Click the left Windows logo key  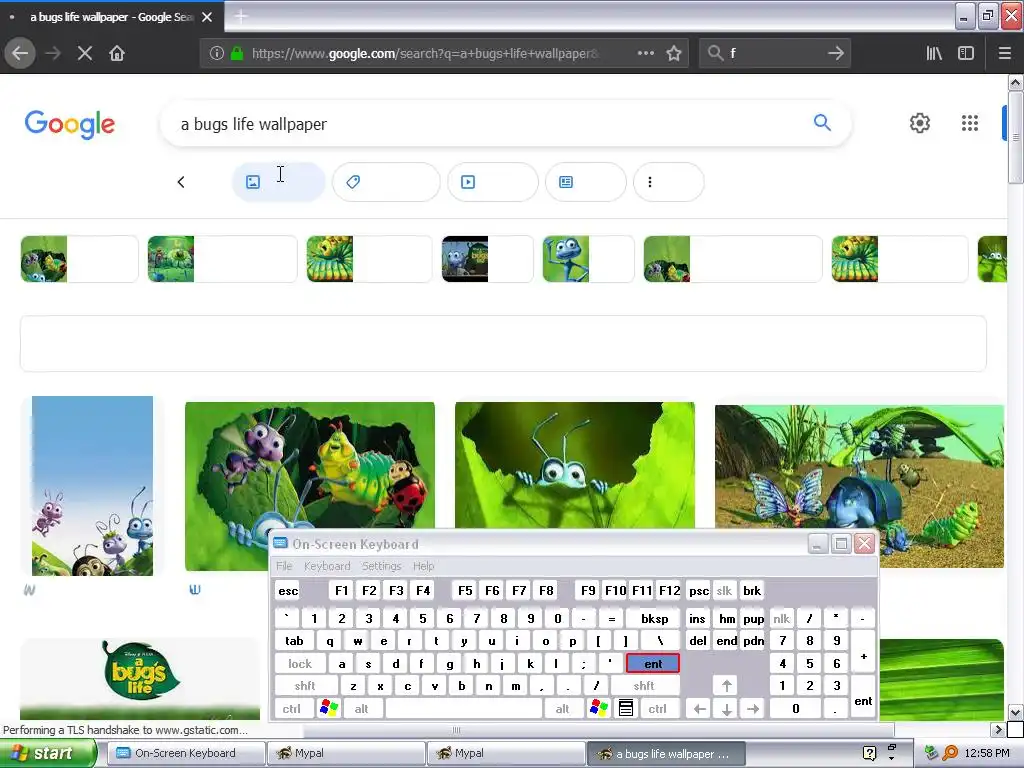[x=328, y=709]
